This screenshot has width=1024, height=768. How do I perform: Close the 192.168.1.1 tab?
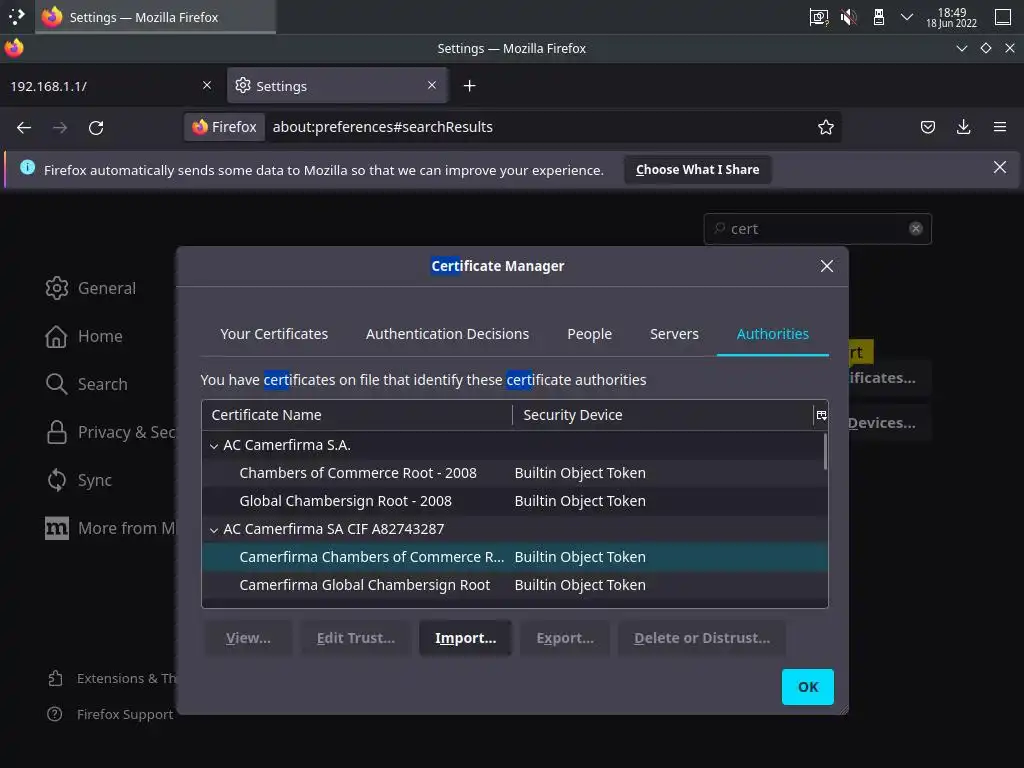(x=207, y=86)
